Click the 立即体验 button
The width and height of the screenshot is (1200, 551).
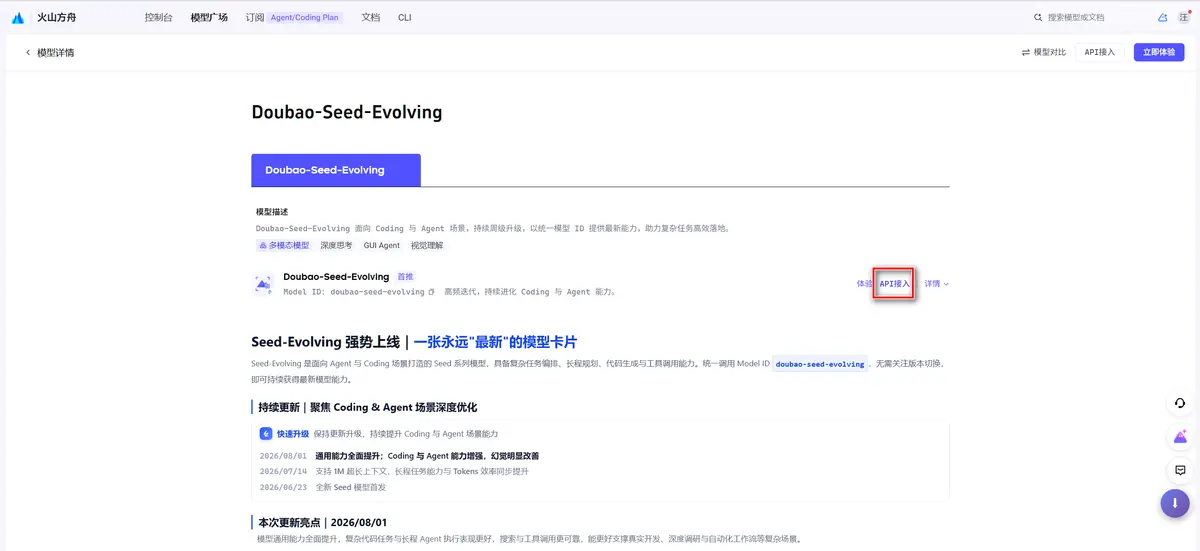[x=1159, y=52]
